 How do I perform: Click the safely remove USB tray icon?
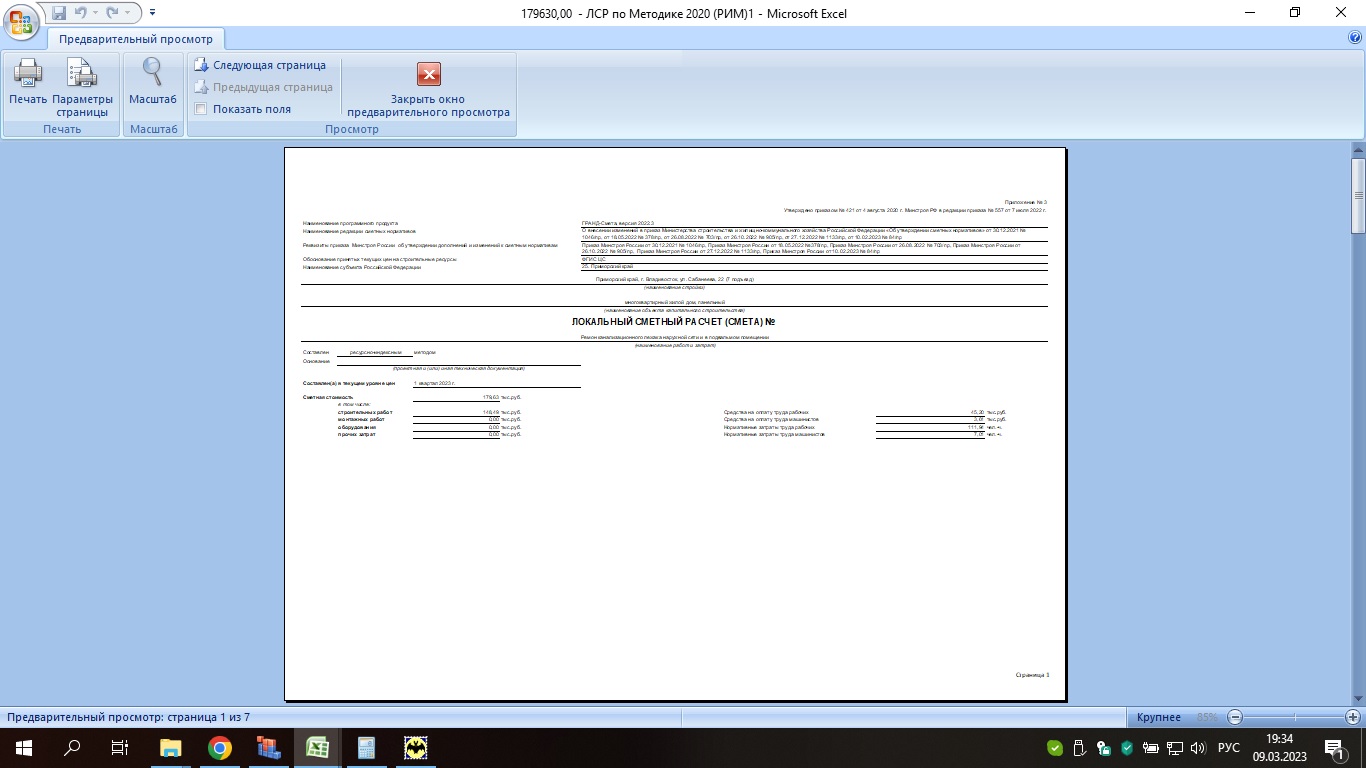coord(1080,748)
